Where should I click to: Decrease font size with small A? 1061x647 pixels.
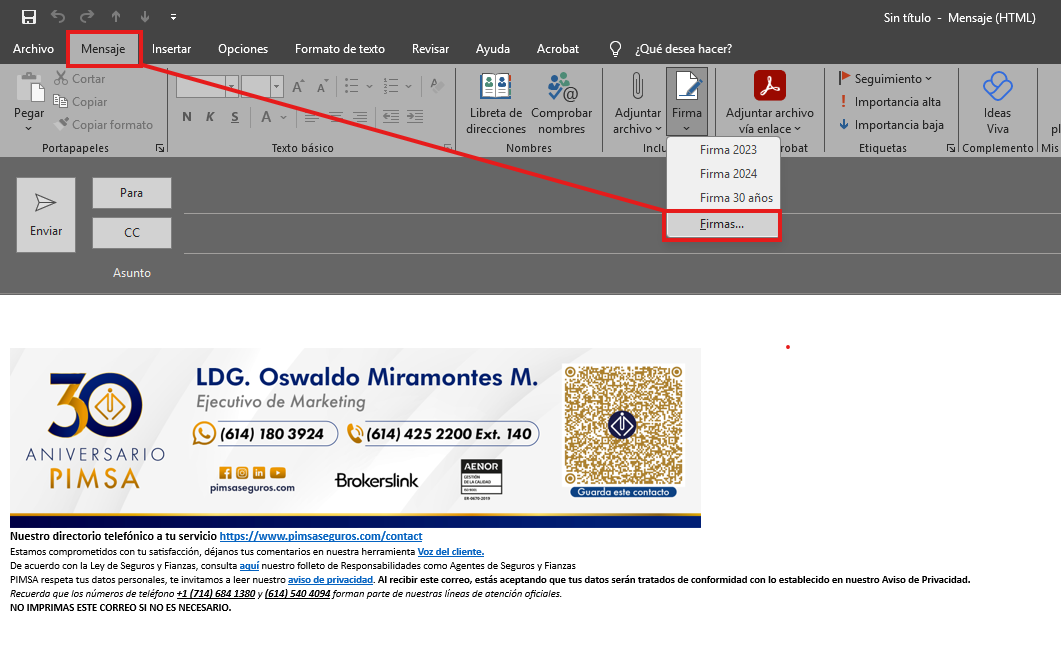(323, 86)
